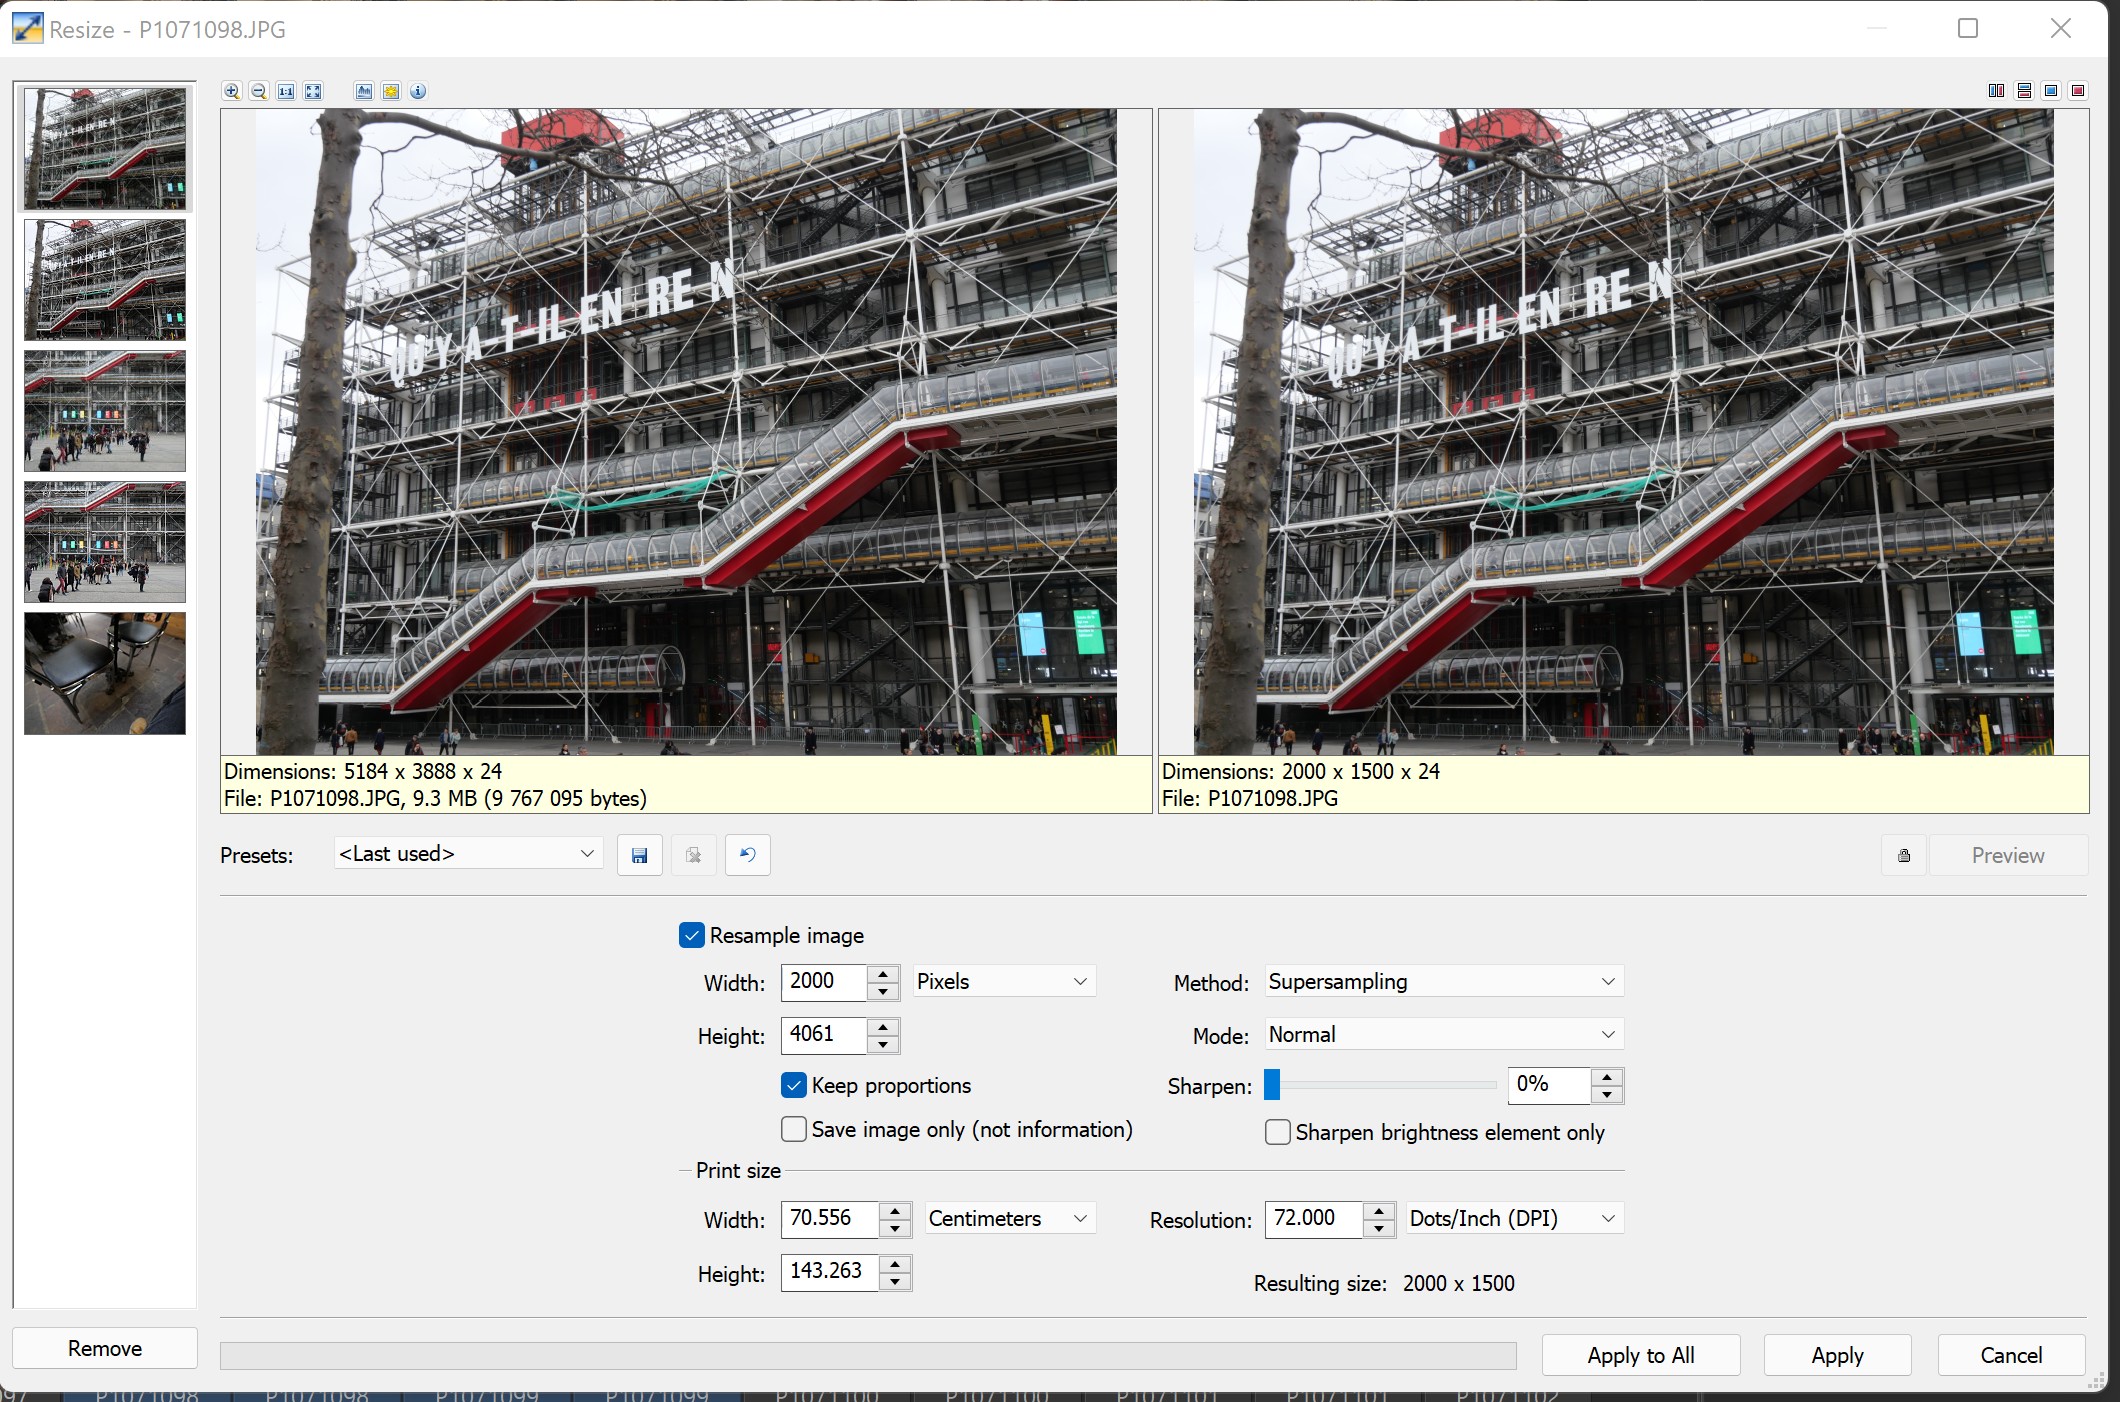The height and width of the screenshot is (1402, 2120).
Task: Switch to side-by-side vertical split view
Action: pos(1996,91)
